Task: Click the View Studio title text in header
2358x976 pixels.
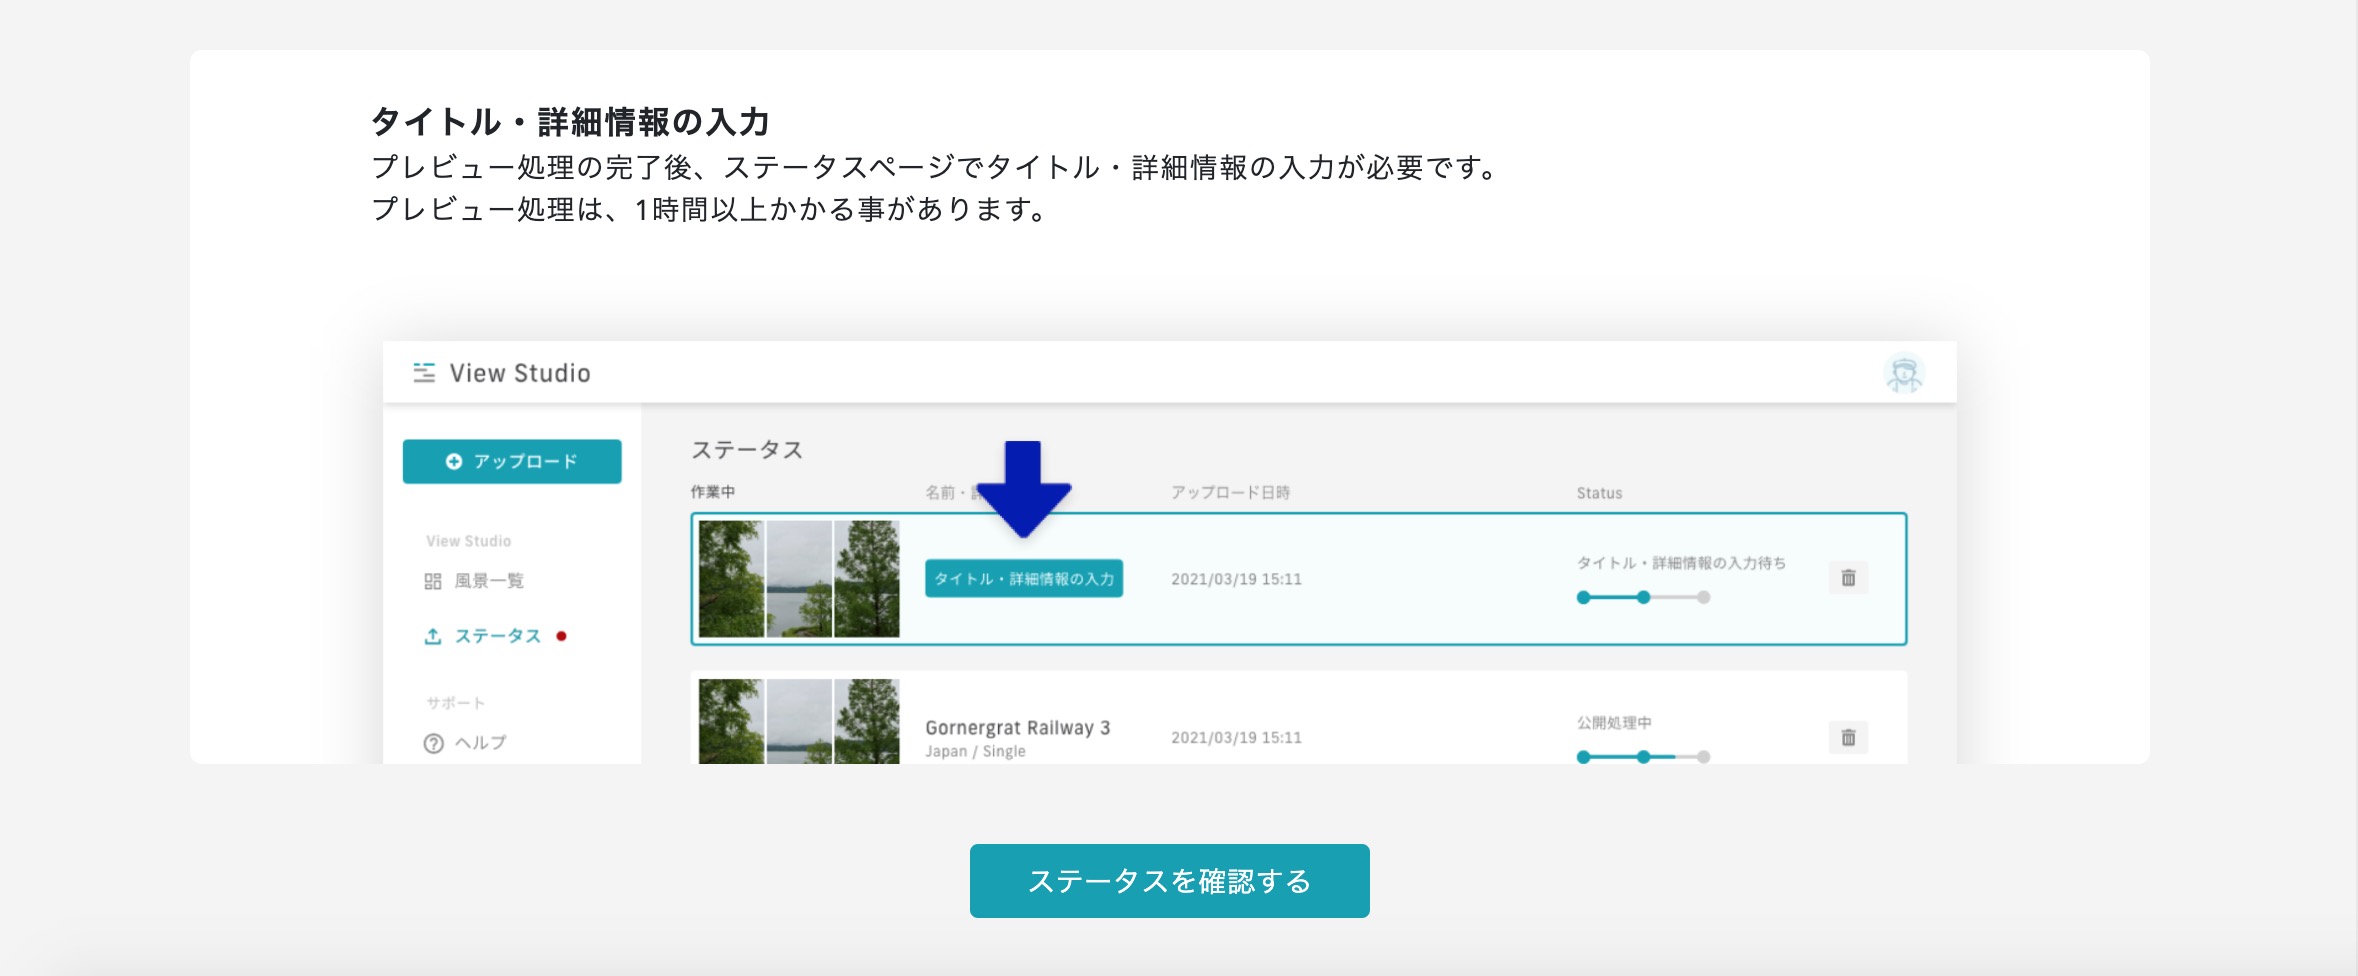Action: tap(520, 373)
